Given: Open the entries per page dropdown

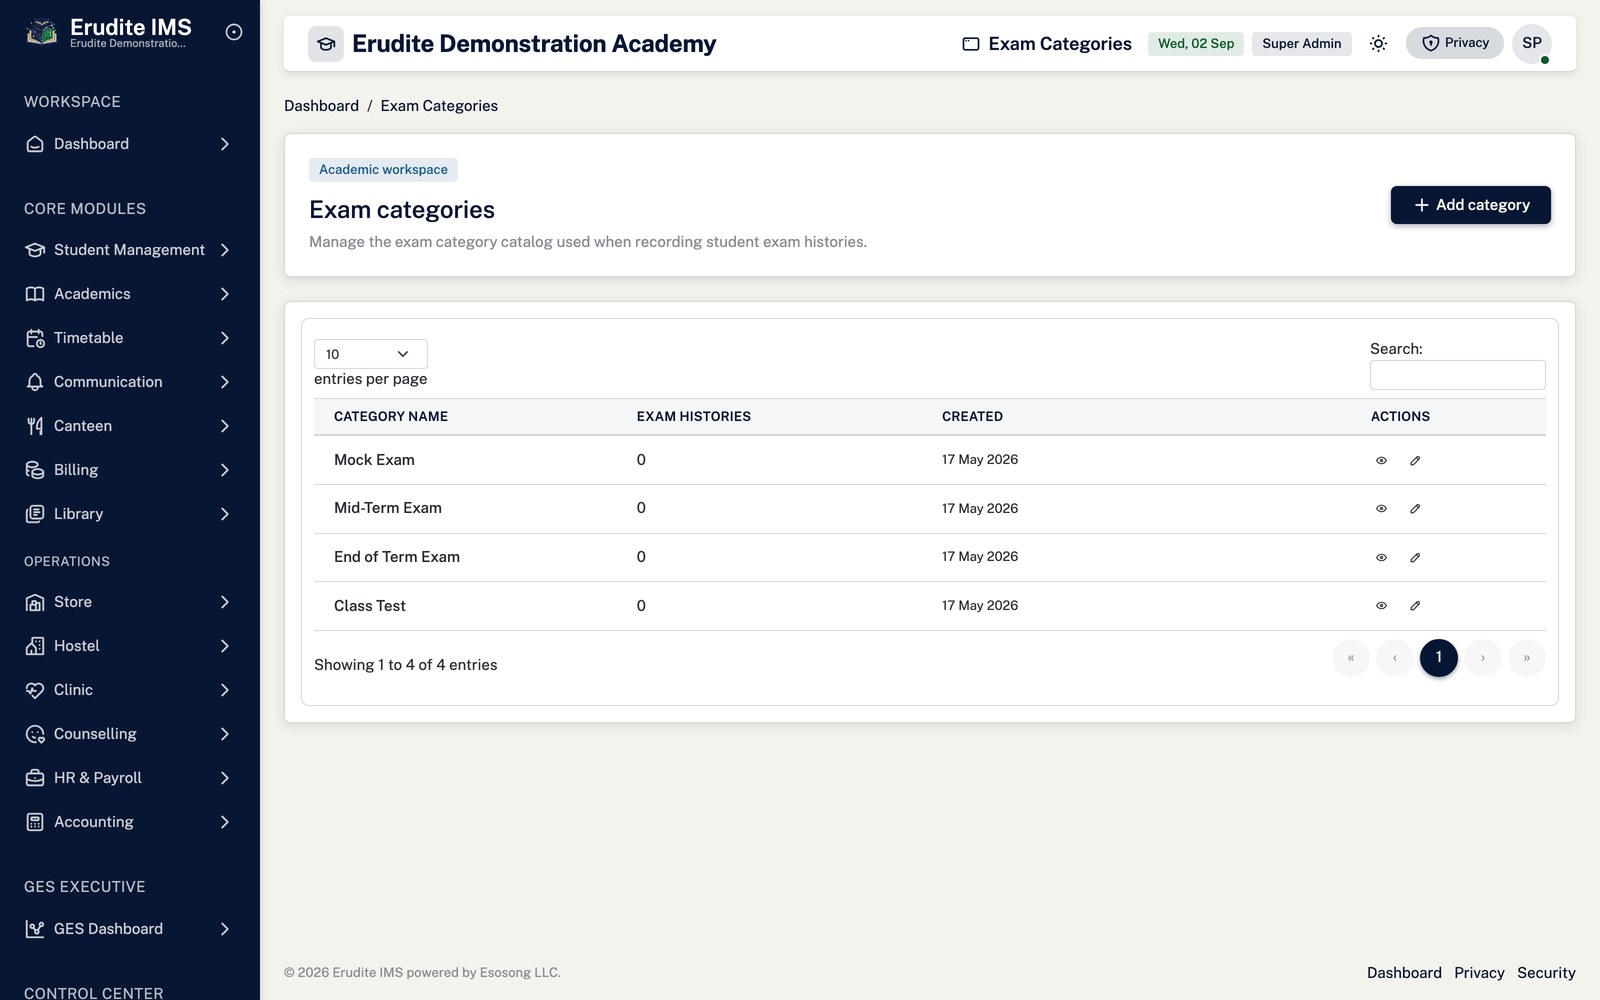Looking at the screenshot, I should point(370,354).
